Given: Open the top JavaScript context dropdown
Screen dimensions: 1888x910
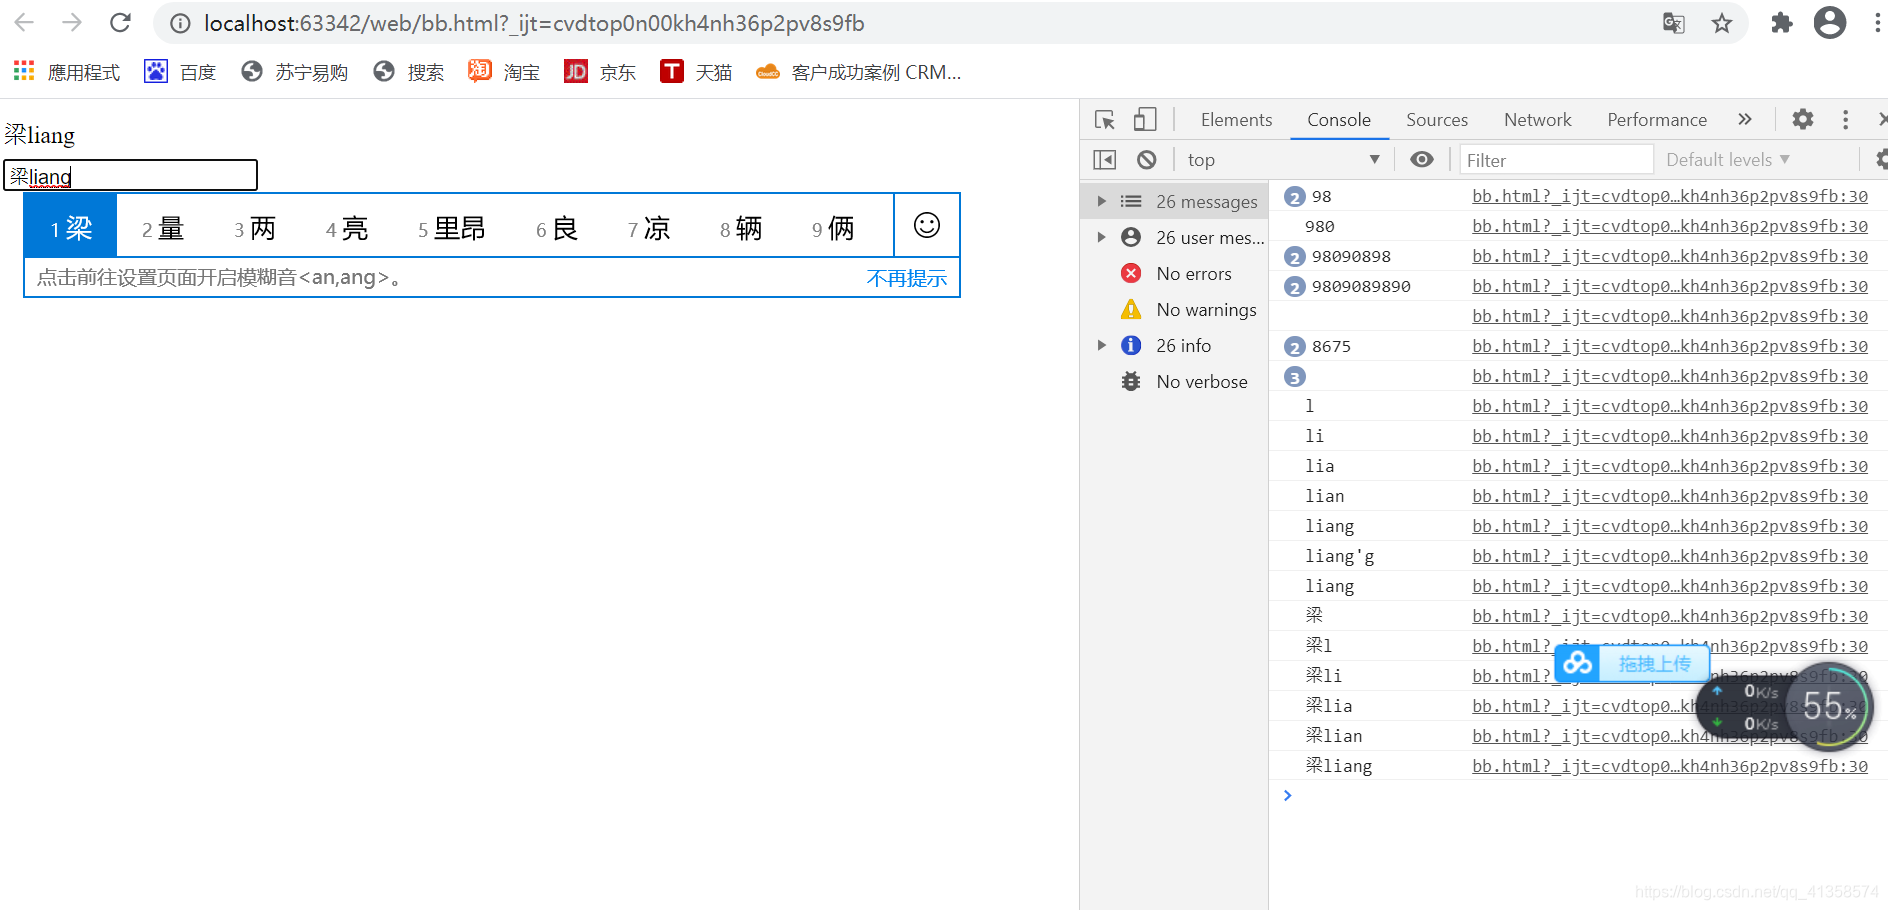Looking at the screenshot, I should click(x=1284, y=160).
